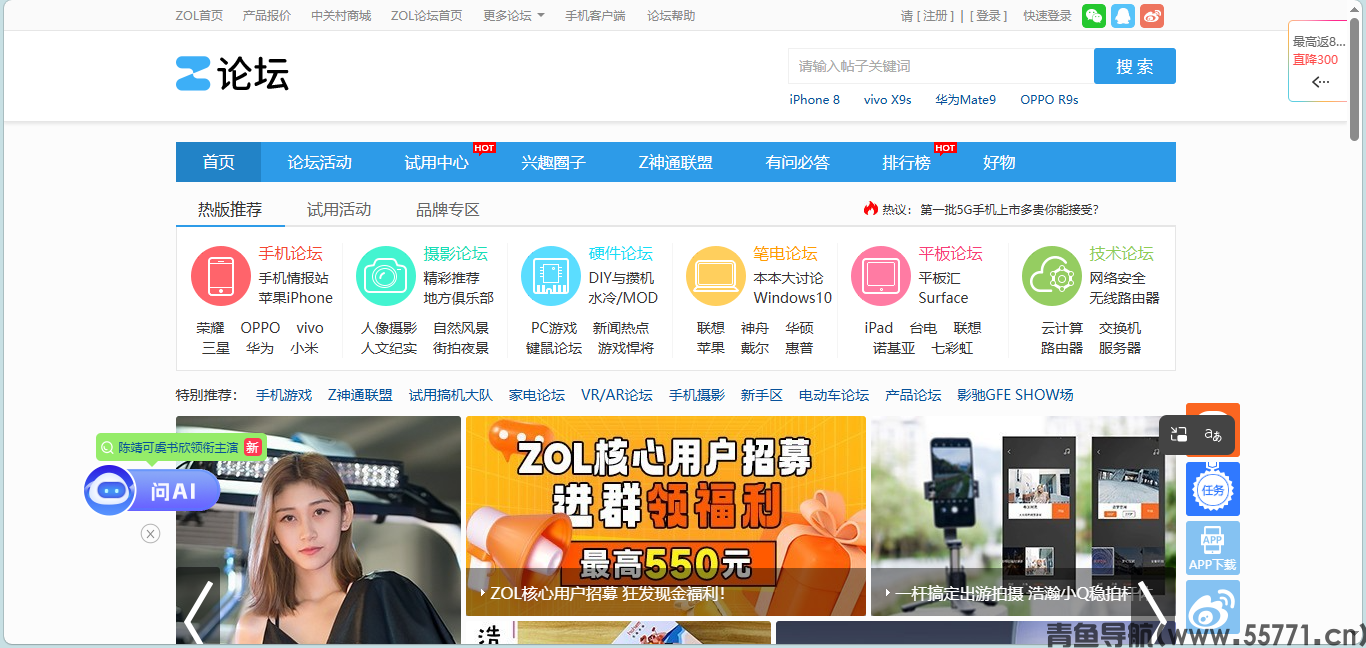Click the 陈靖可虞书欣领衔主演 notification bubble
1366x648 pixels.
181,447
